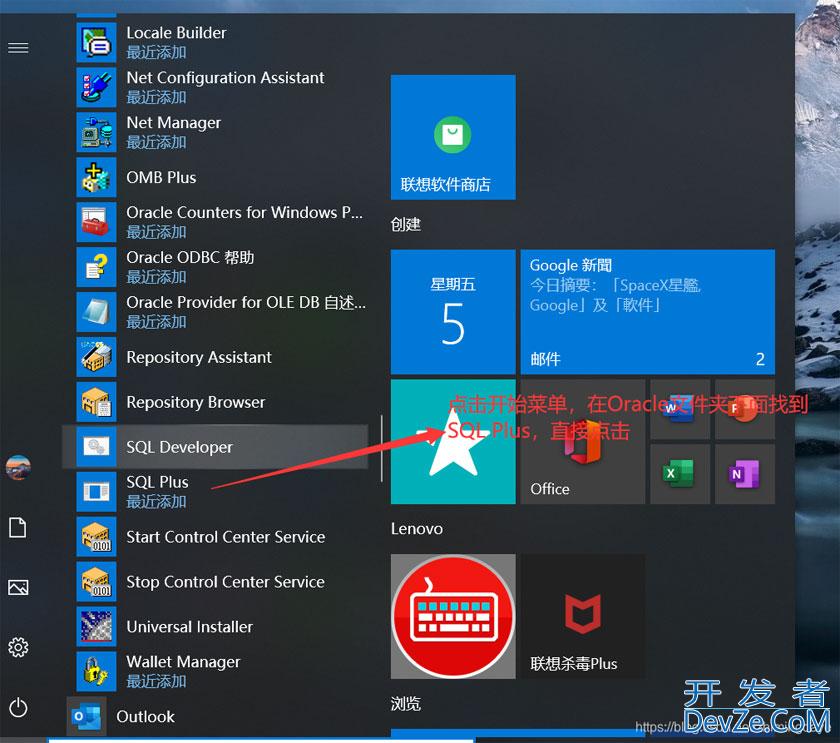Select the Repository Browser entry text
Image resolution: width=840 pixels, height=743 pixels.
(x=196, y=402)
